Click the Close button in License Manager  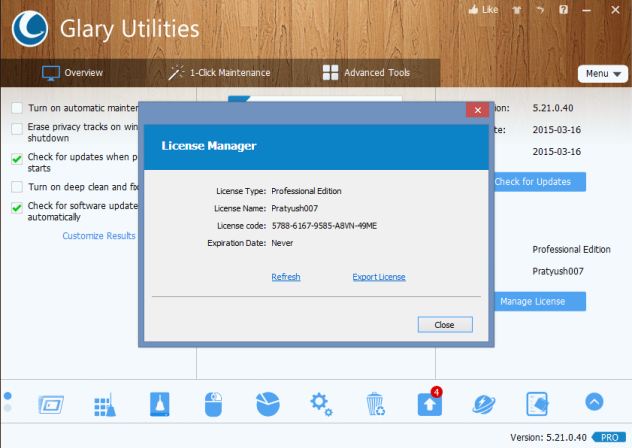coord(445,325)
